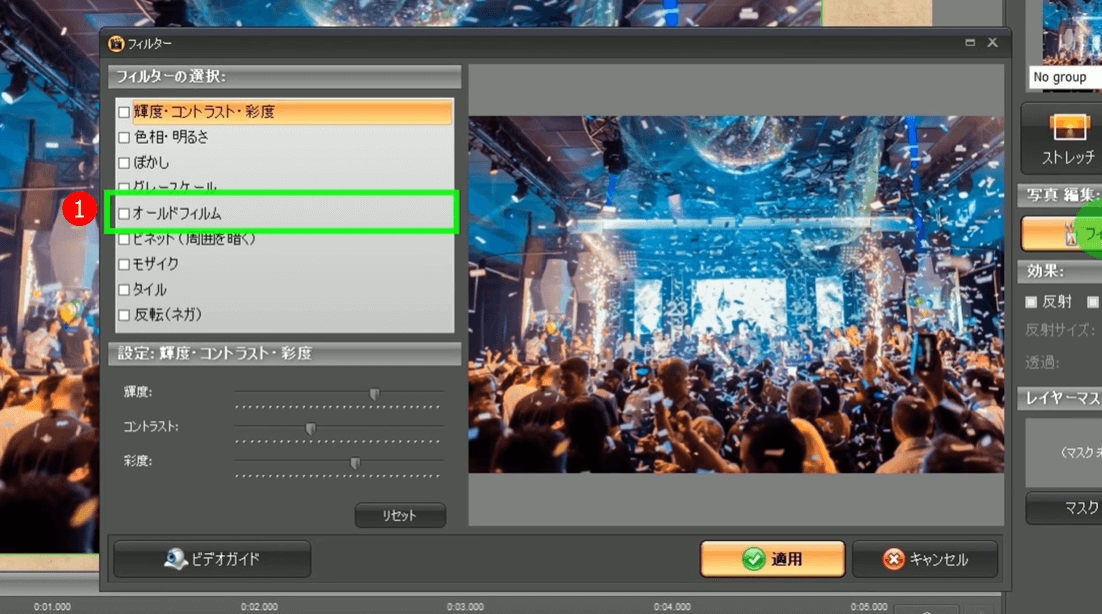
Task: Select the 反転(ネガ) filter entry
Action: pyautogui.click(x=167, y=315)
